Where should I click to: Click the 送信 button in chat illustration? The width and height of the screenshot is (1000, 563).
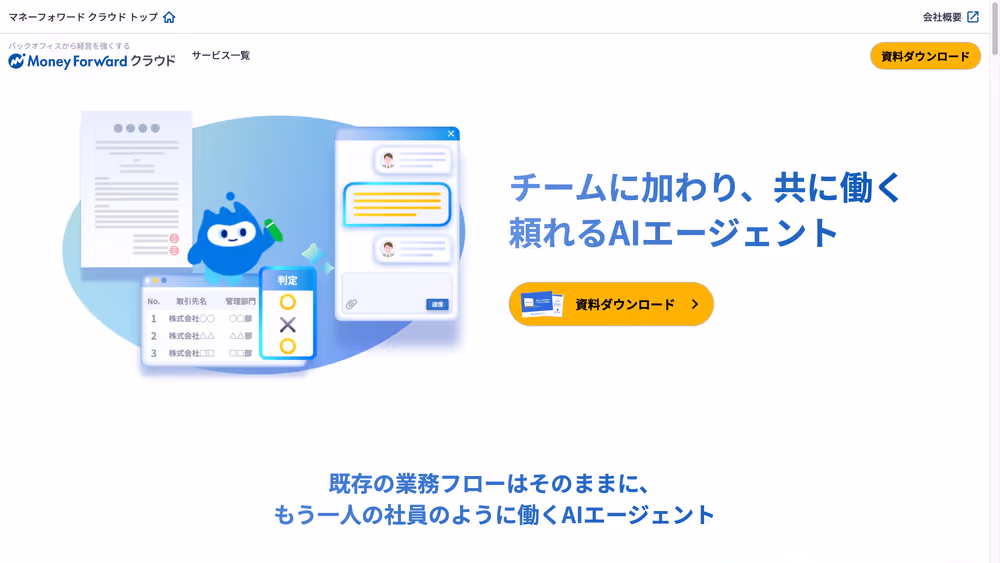click(437, 305)
